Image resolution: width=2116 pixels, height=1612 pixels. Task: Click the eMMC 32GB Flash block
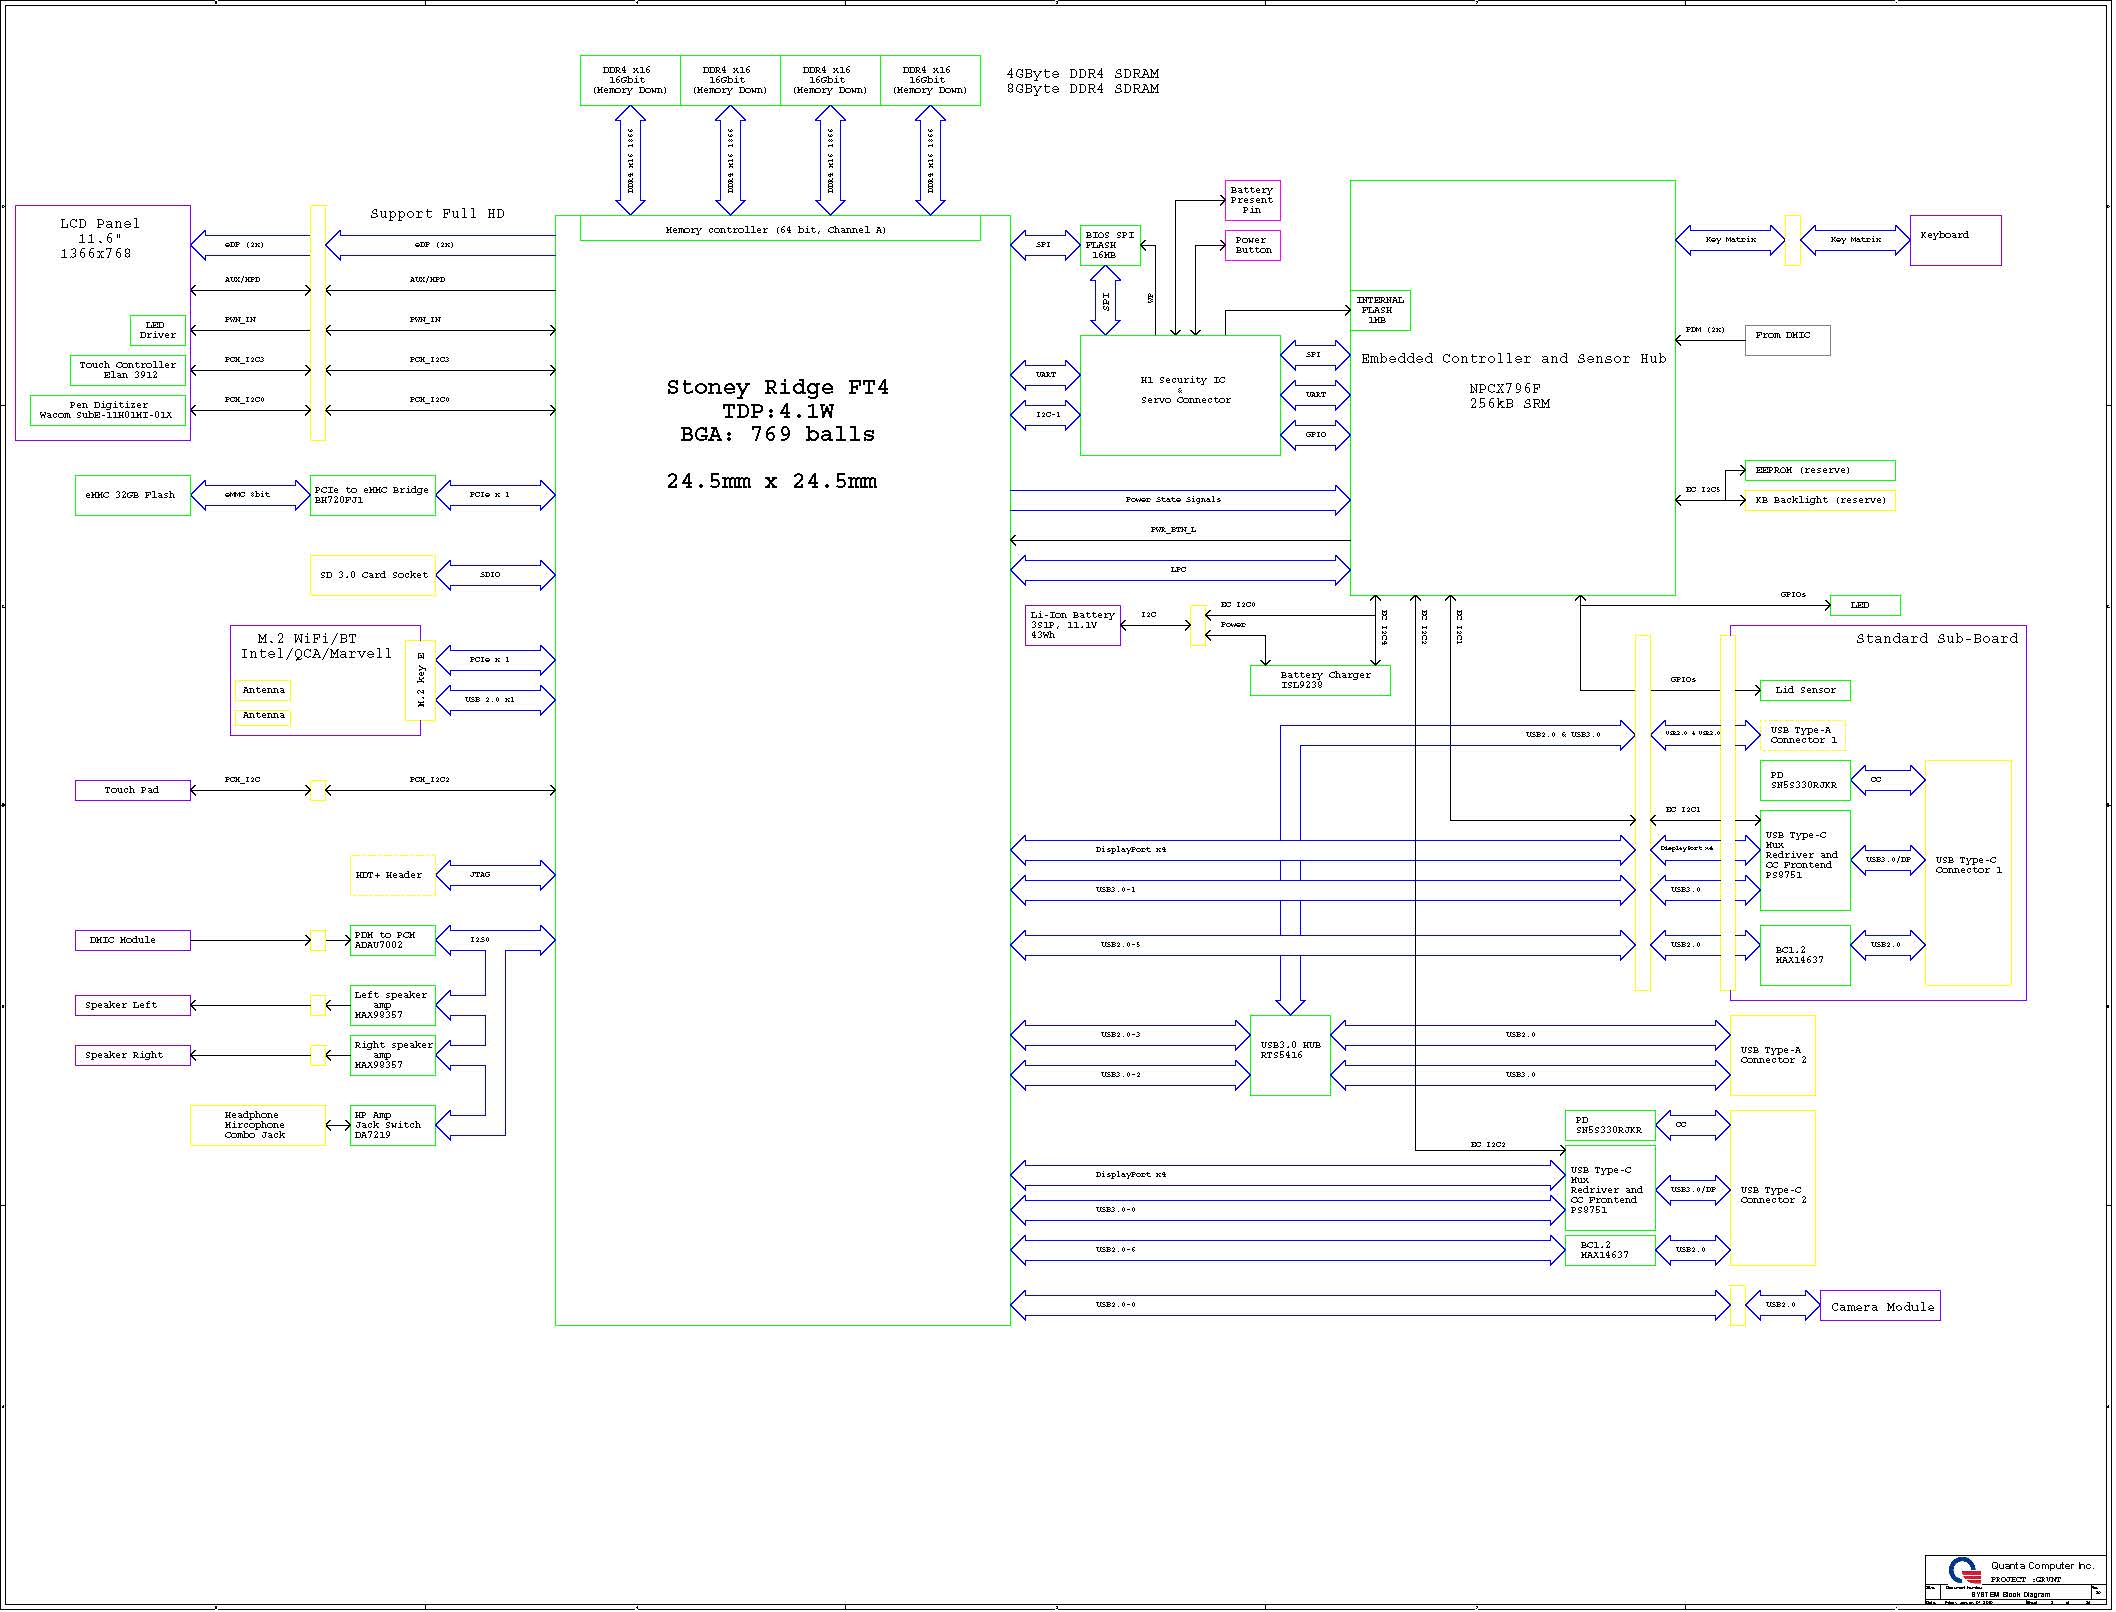[x=132, y=495]
